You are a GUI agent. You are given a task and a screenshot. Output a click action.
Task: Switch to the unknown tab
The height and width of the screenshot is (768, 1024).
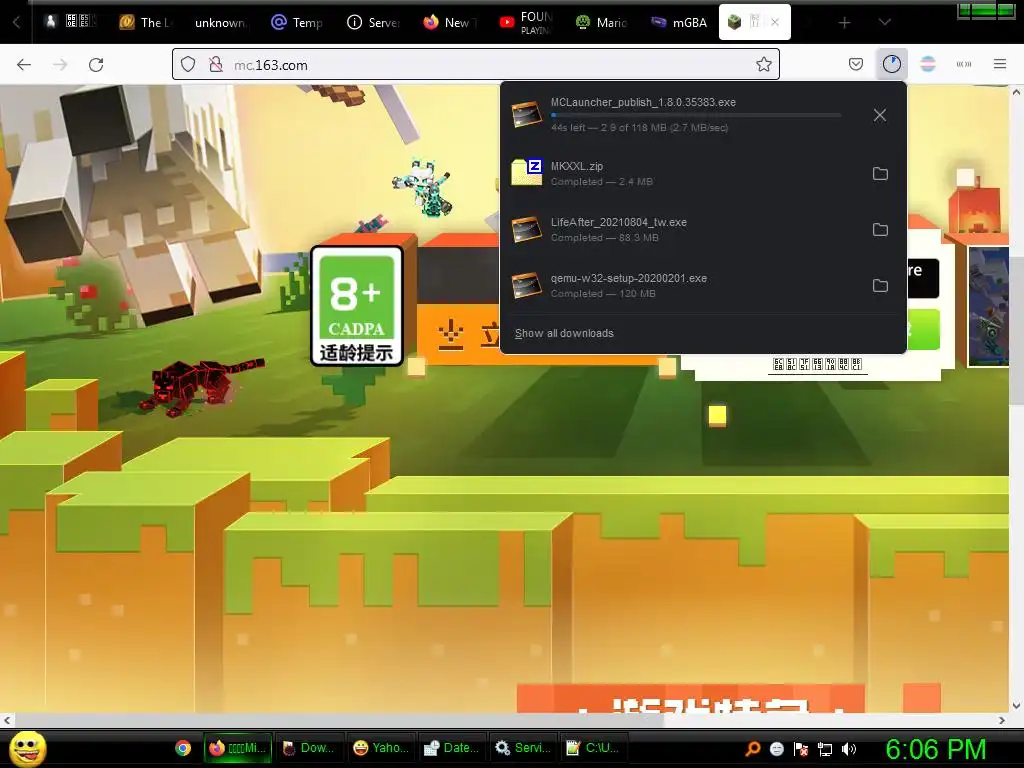click(x=221, y=22)
